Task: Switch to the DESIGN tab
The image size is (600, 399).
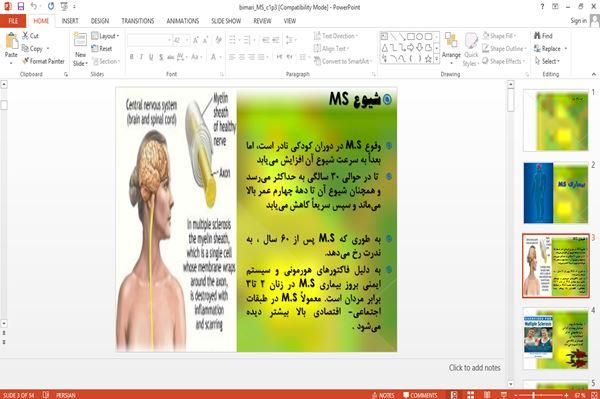Action: [100, 21]
